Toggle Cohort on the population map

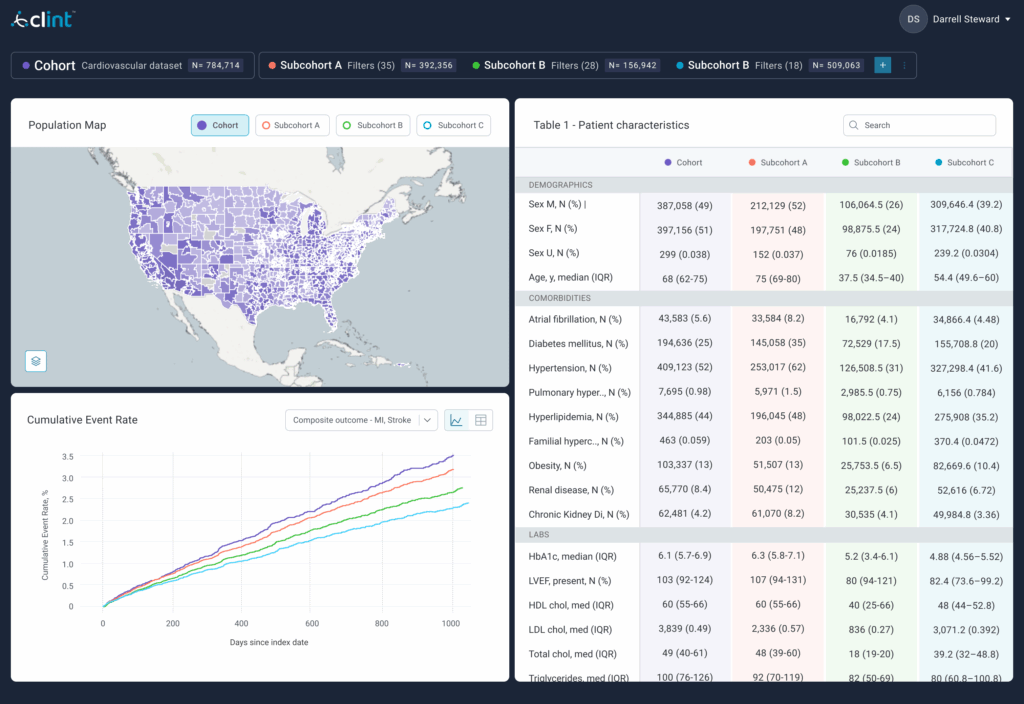point(219,125)
